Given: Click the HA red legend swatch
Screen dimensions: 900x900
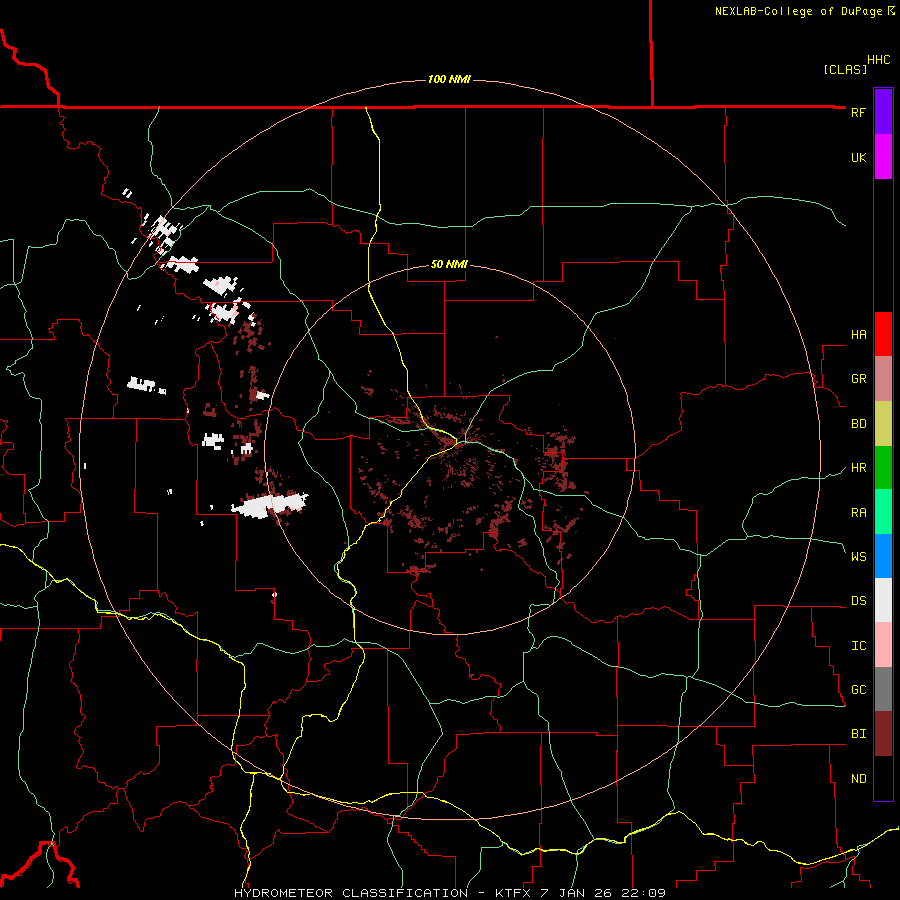Looking at the screenshot, I should [883, 334].
